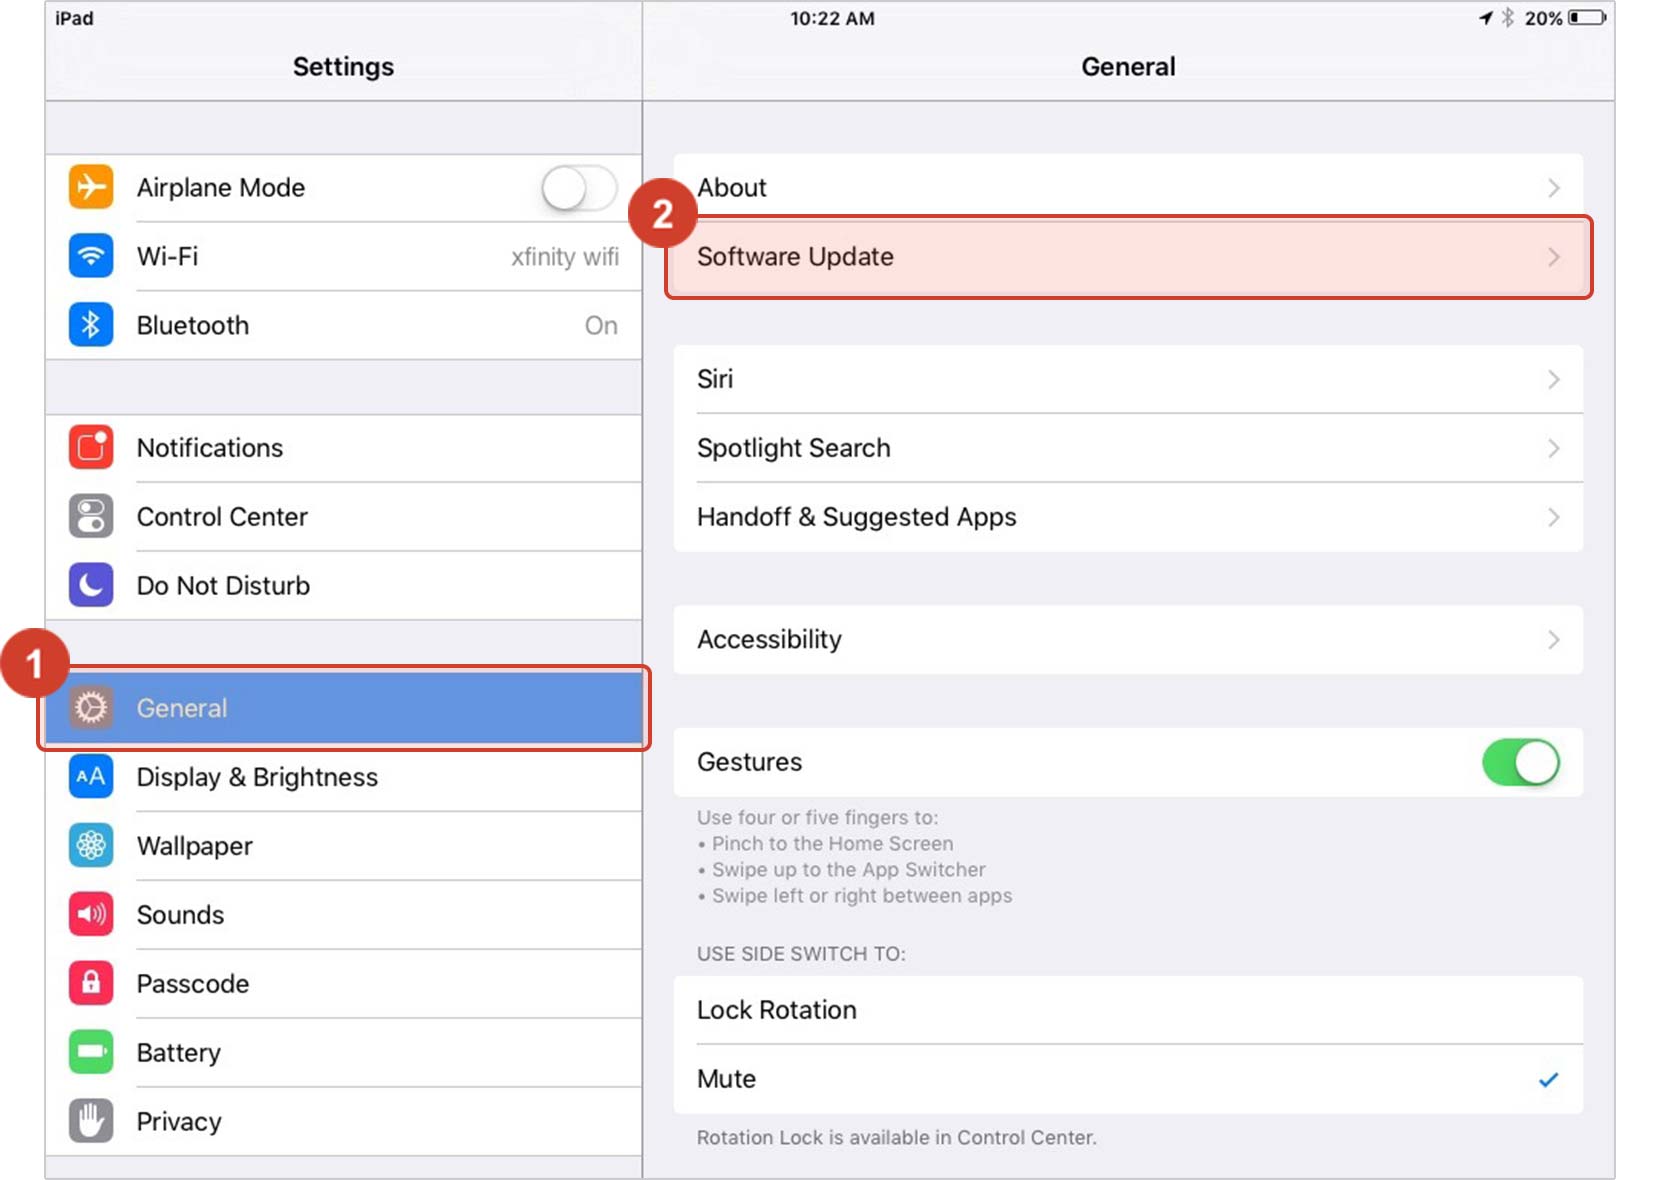Open Notifications via its red bell icon

point(91,448)
